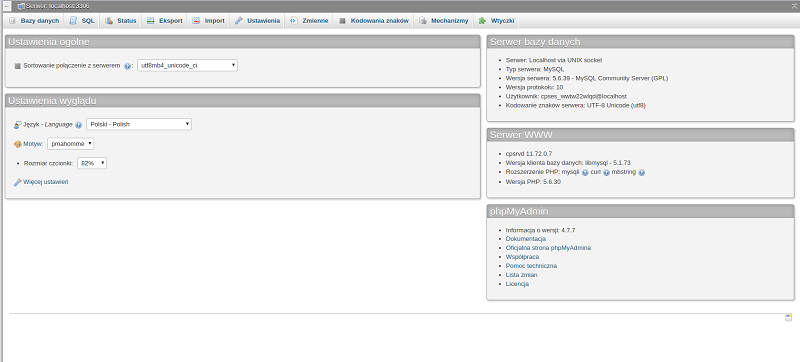Screen dimensions: 800x362
Task: Open the Współpraca link
Action: [522, 257]
